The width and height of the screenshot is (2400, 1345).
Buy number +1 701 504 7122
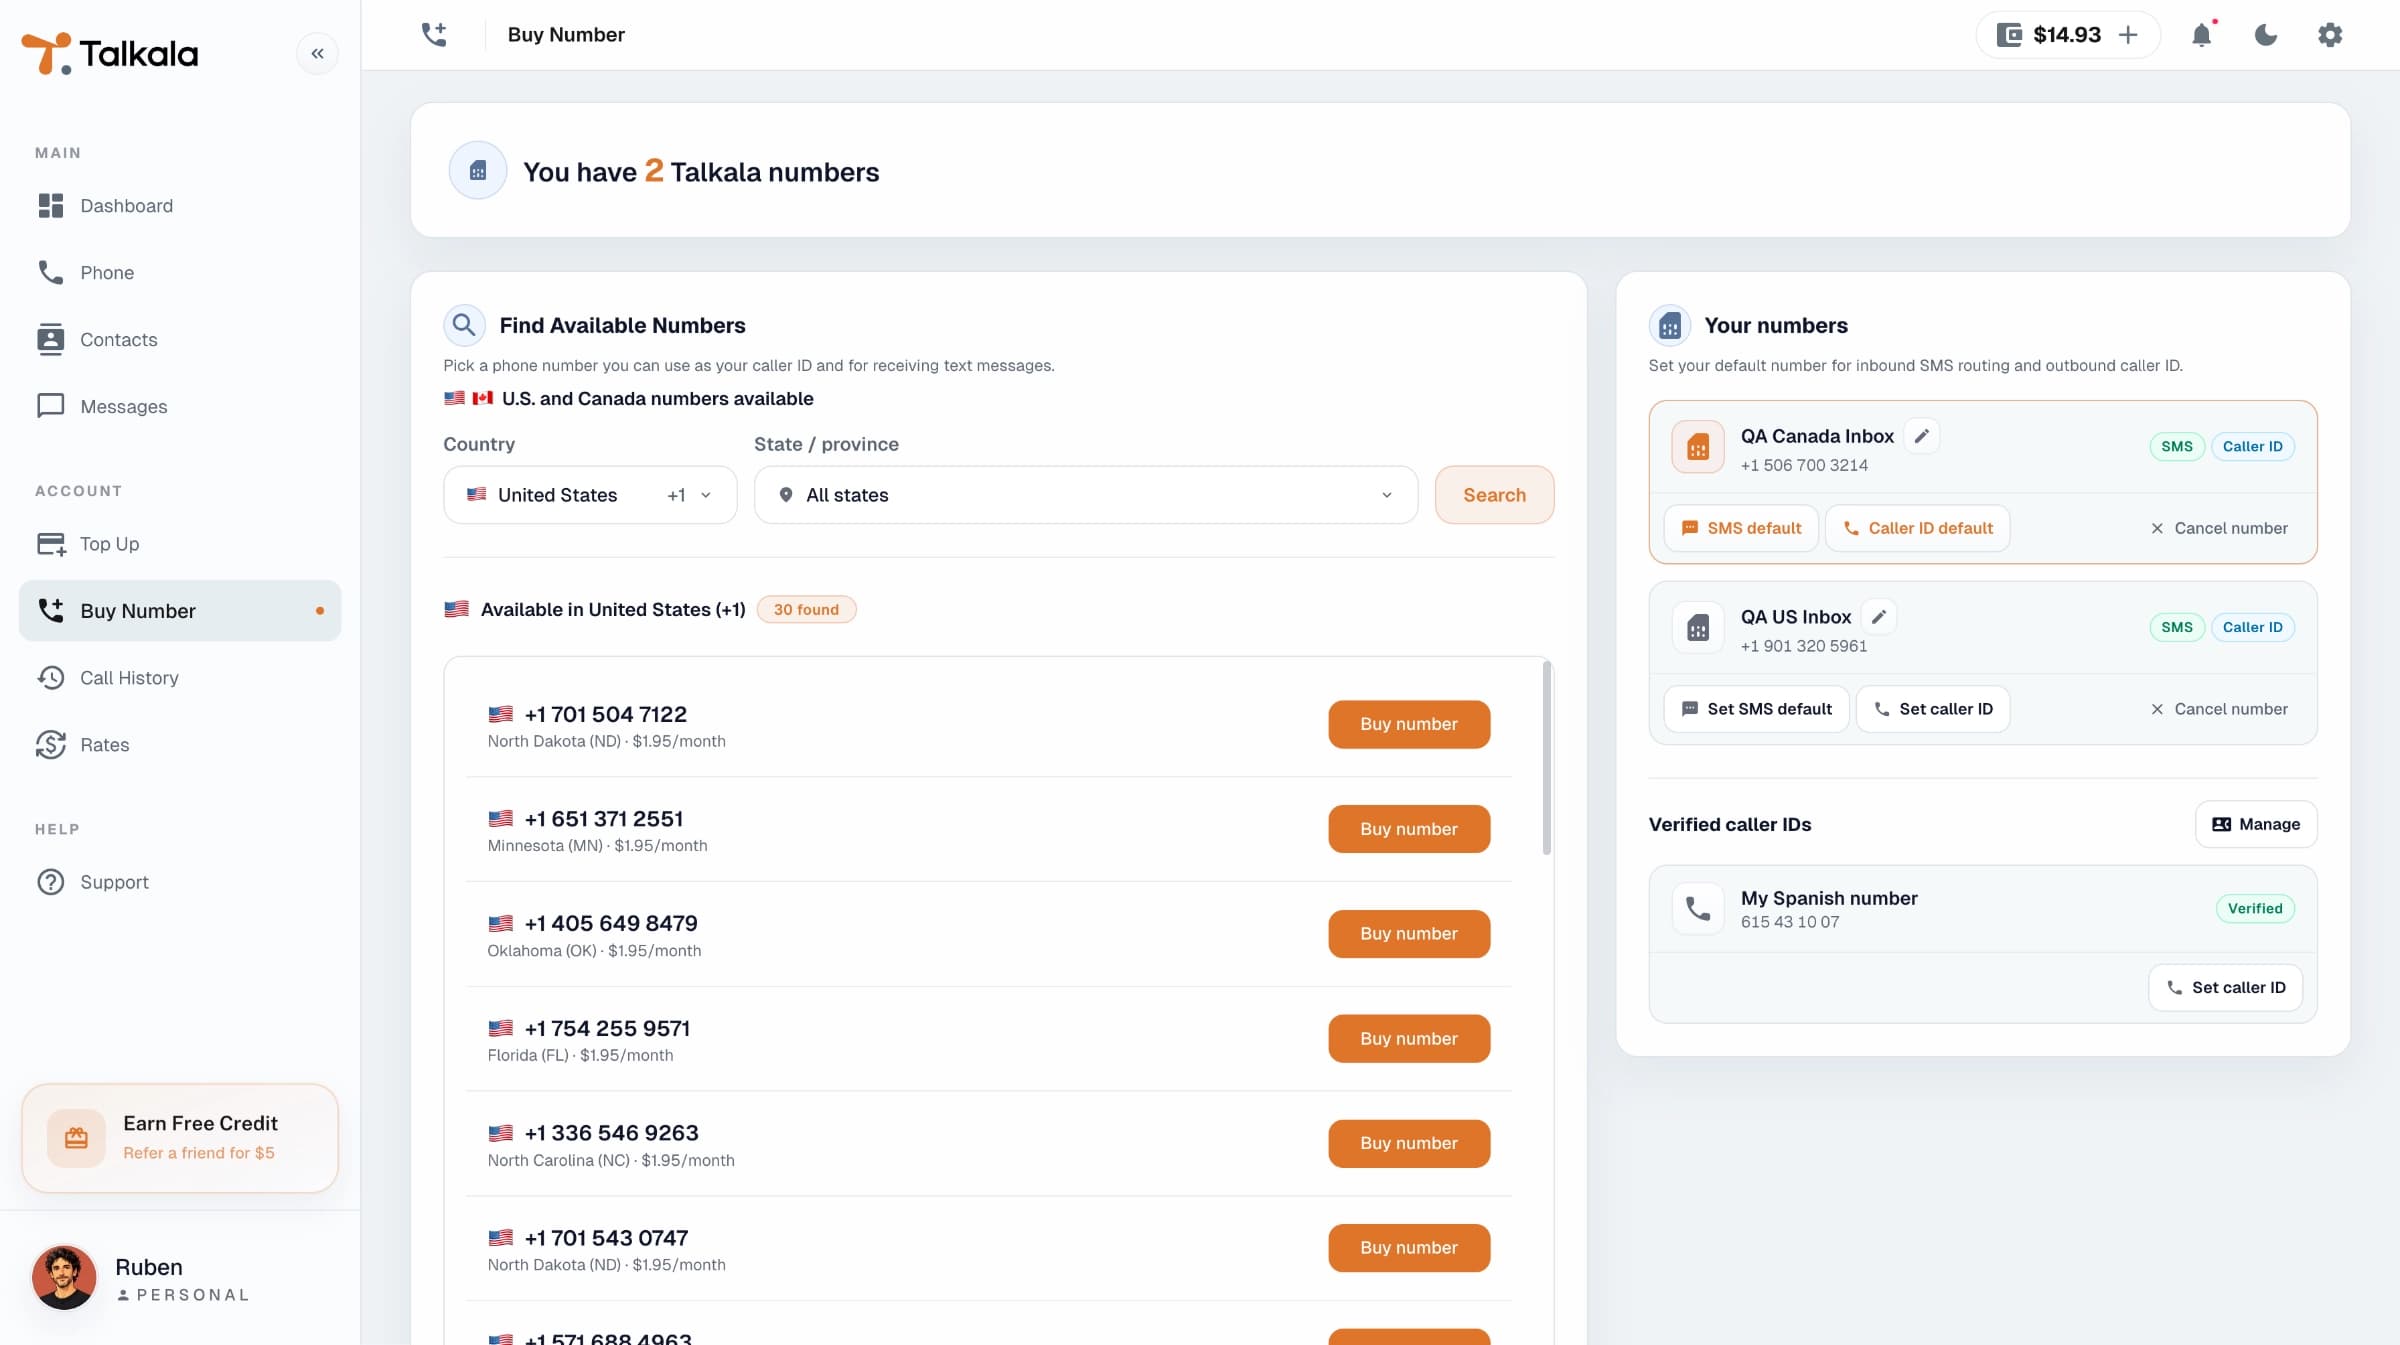coord(1409,724)
